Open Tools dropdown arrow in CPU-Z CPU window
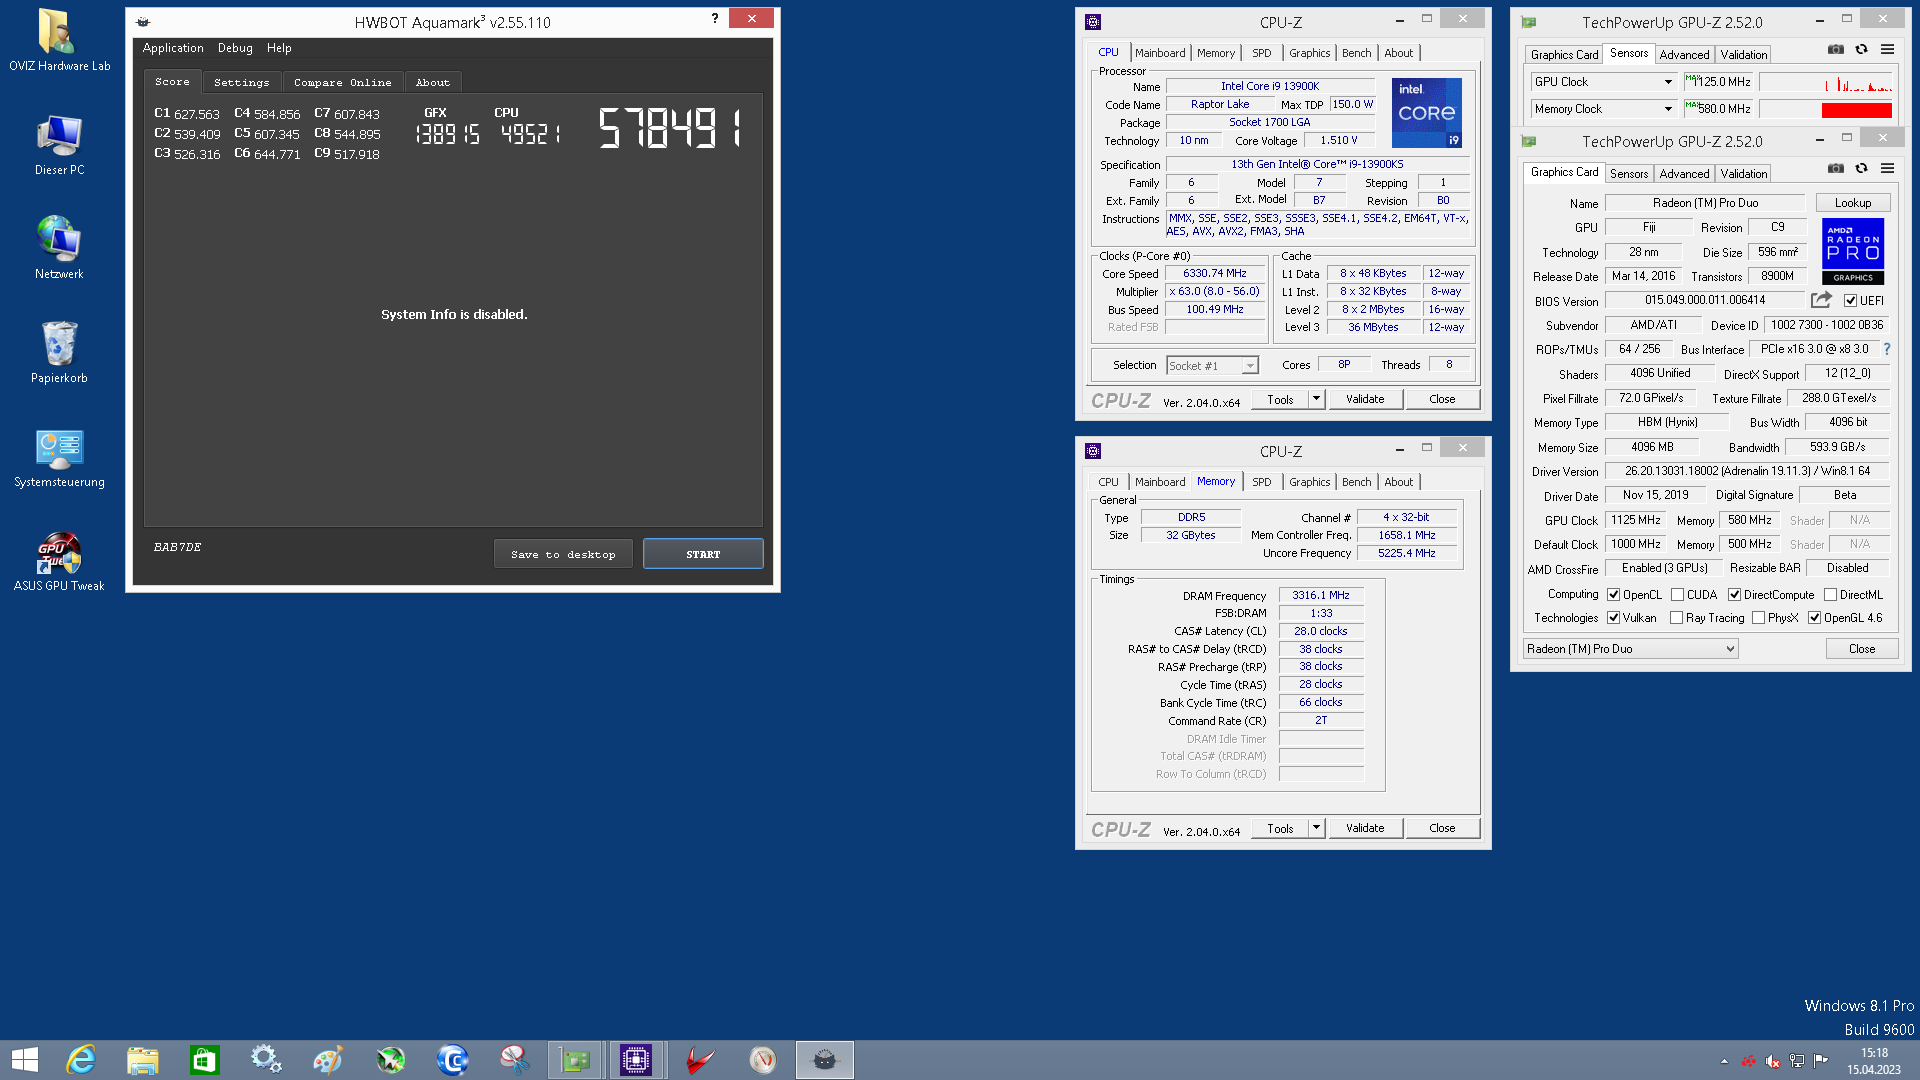This screenshot has width=1920, height=1080. [1316, 399]
